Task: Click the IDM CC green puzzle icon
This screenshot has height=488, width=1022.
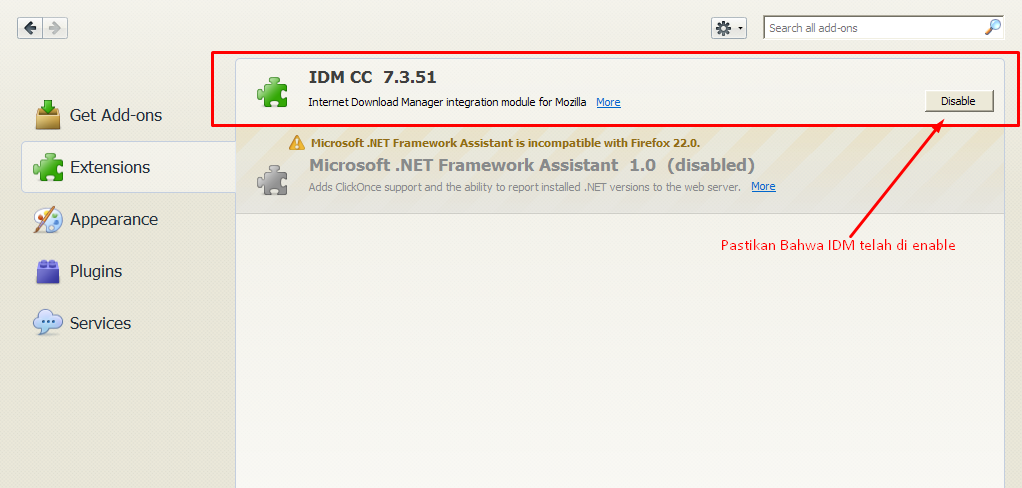Action: coord(272,92)
